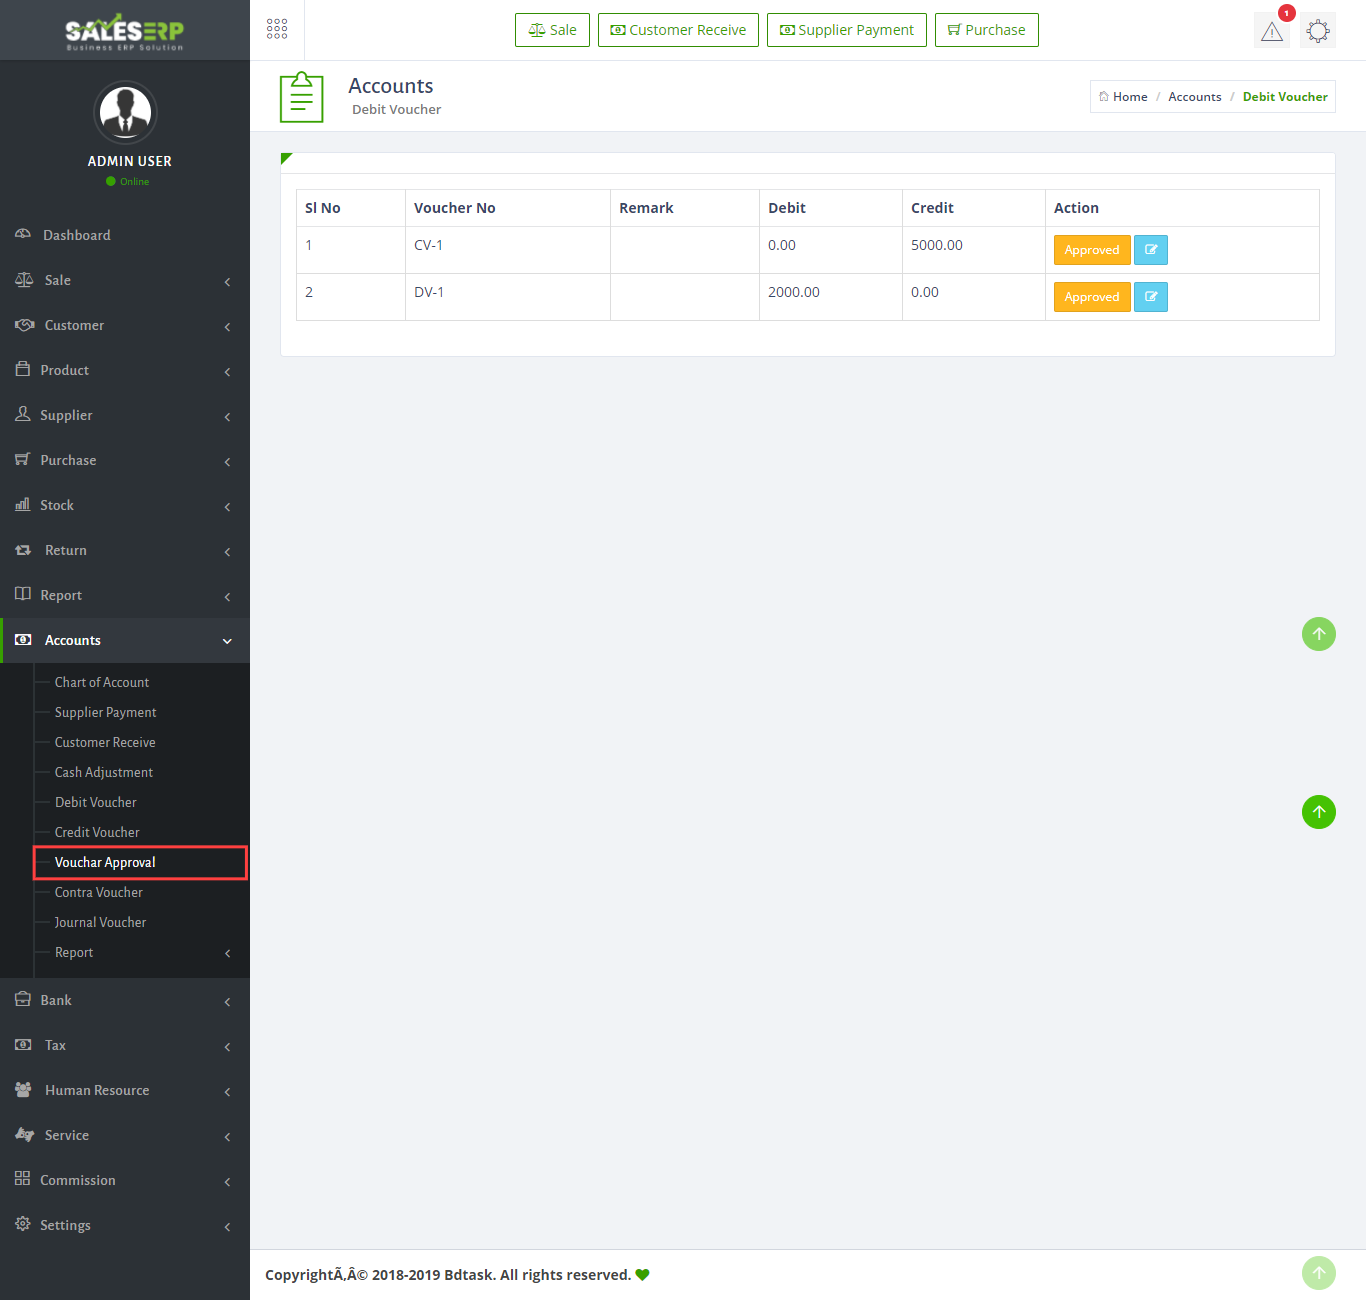Viewport: 1366px width, 1300px height.
Task: Click the Customer Receive shortcut button
Action: point(678,30)
